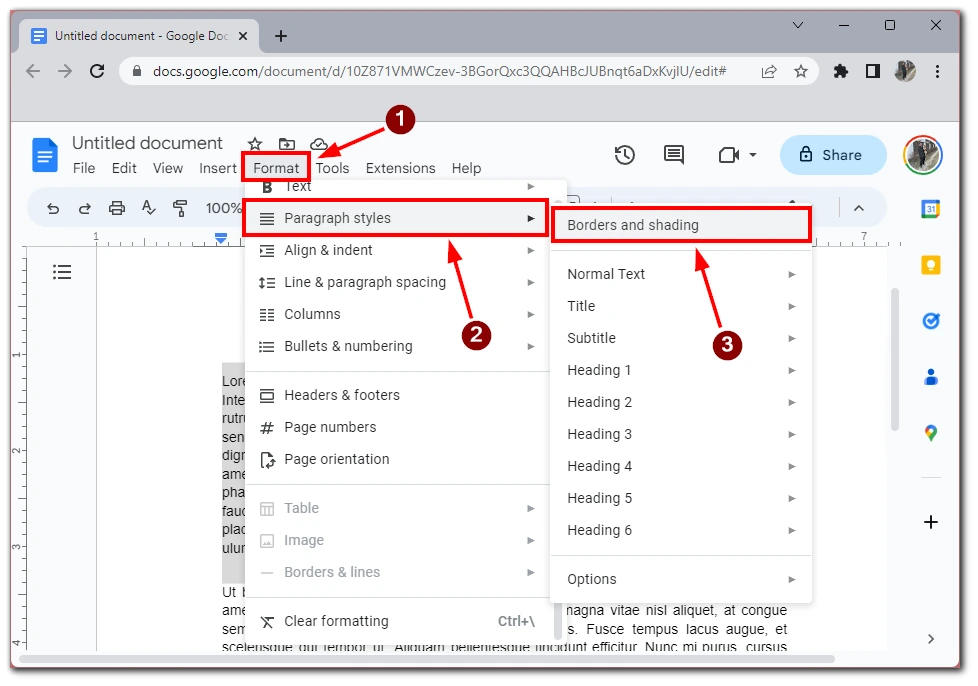Click the Share button
This screenshot has width=978, height=686.
tap(833, 155)
